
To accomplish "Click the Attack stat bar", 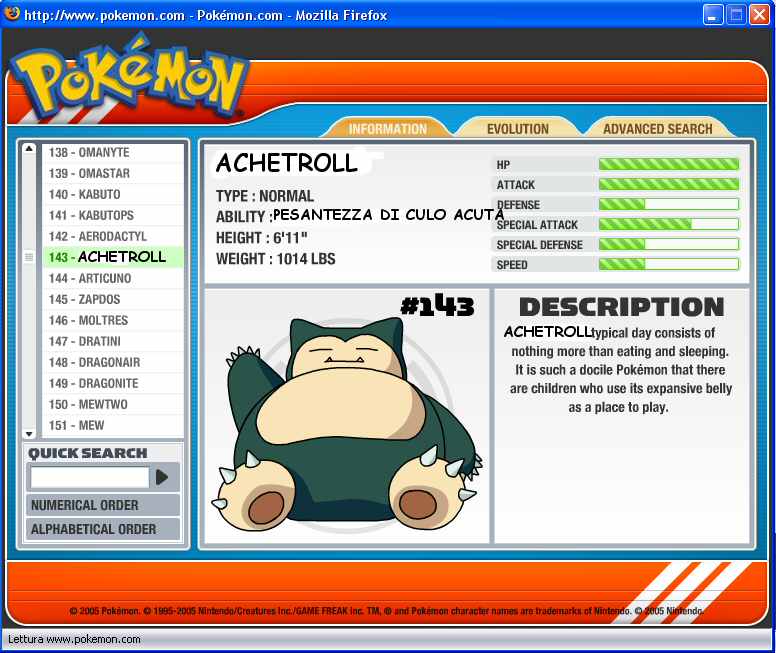I will click(x=669, y=185).
